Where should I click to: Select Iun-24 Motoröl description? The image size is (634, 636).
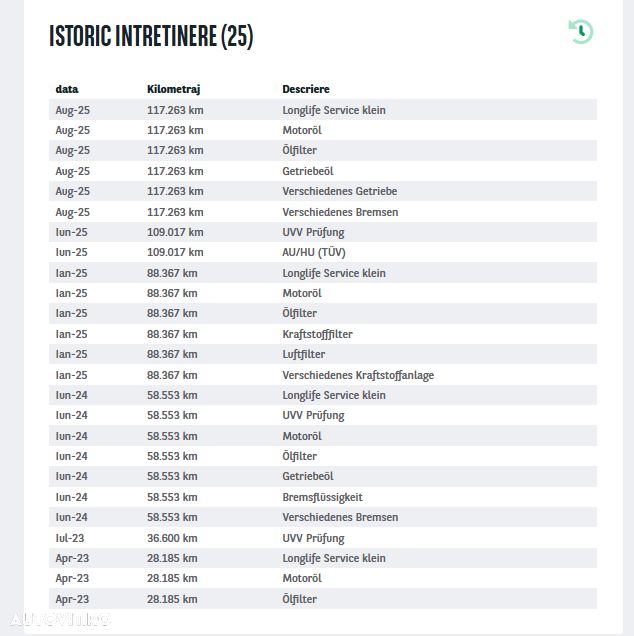(302, 436)
